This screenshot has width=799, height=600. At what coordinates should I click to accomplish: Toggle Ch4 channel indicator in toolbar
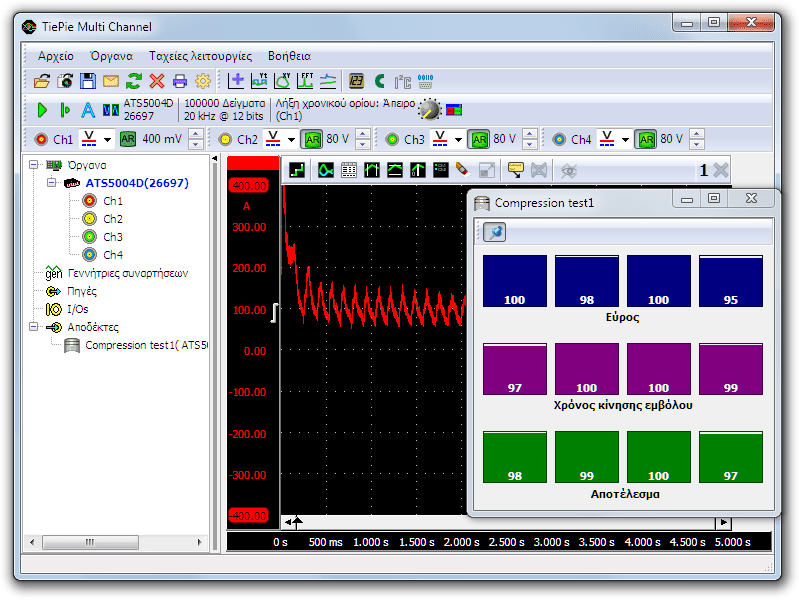click(x=559, y=139)
